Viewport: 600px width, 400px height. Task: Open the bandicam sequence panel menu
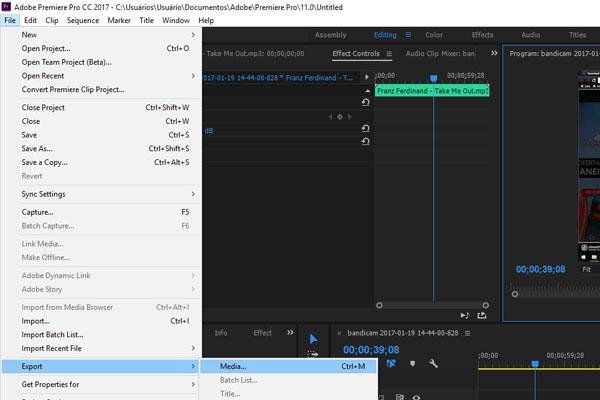(468, 333)
